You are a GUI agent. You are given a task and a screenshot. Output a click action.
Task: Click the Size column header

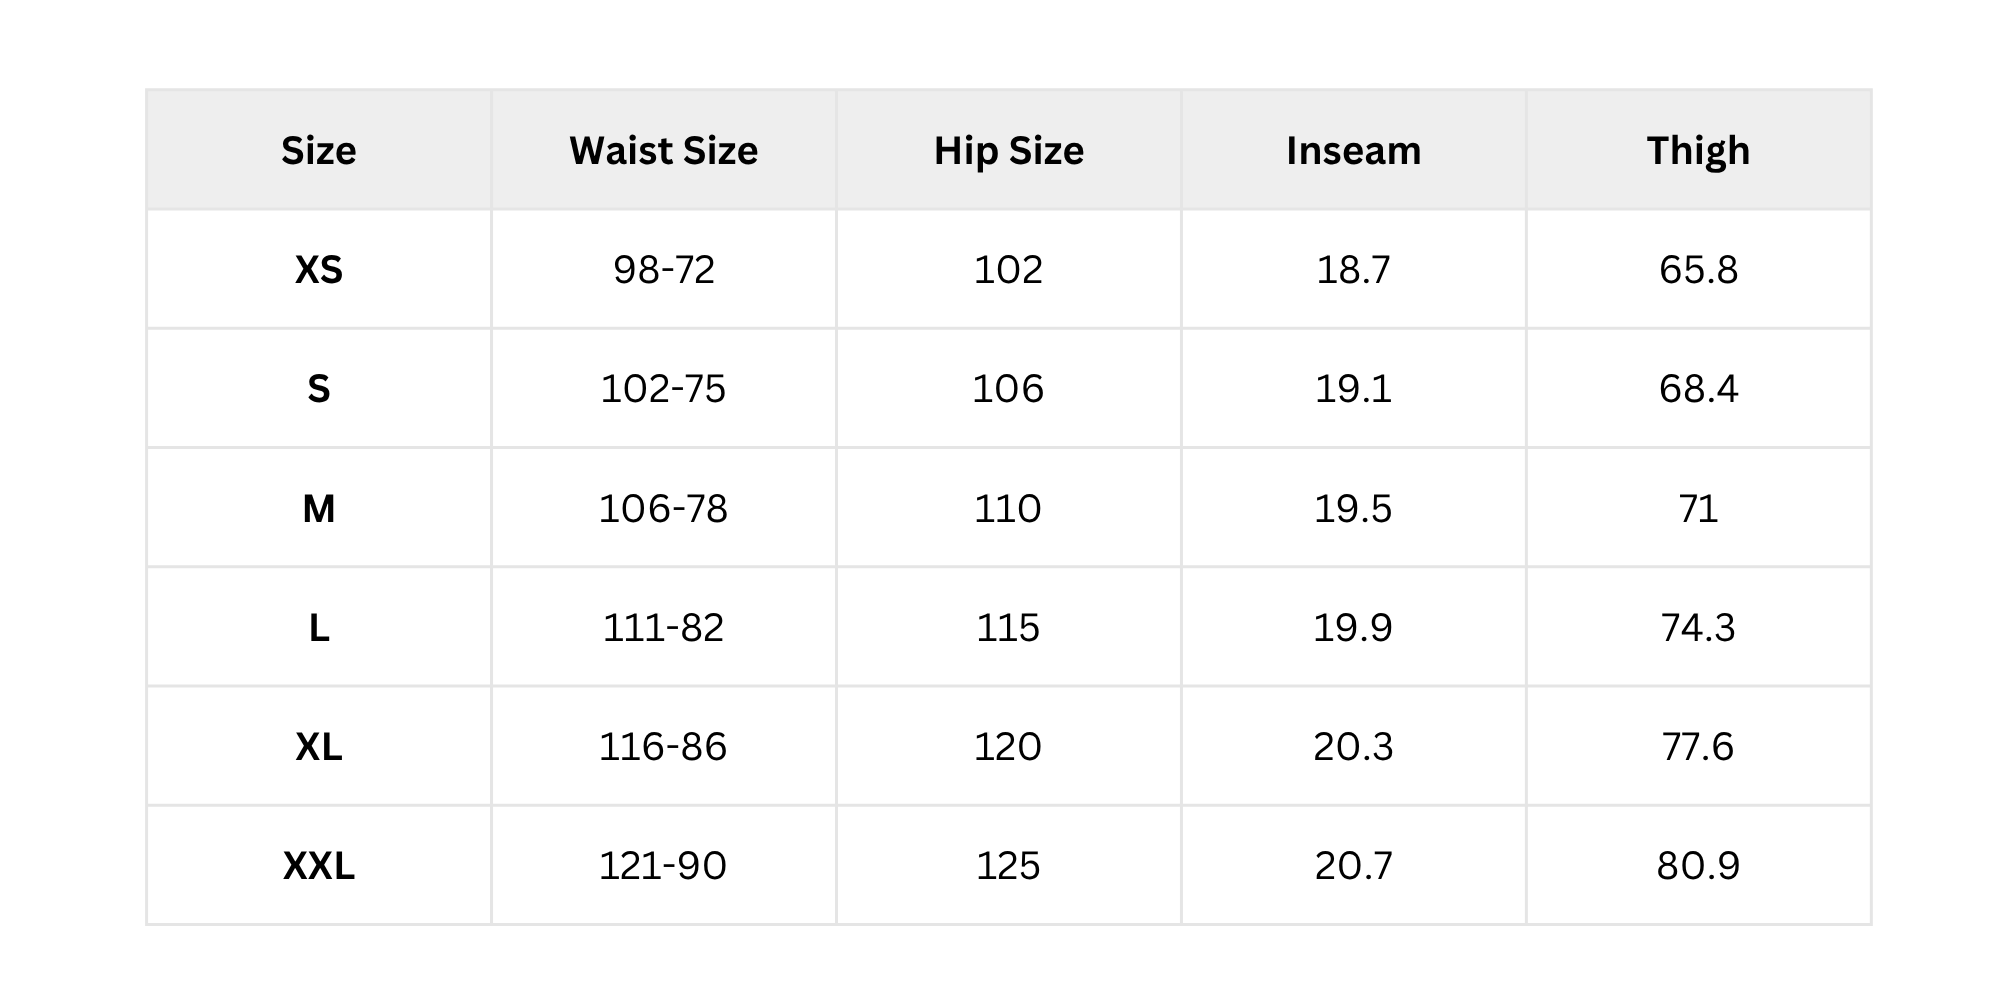(x=318, y=151)
